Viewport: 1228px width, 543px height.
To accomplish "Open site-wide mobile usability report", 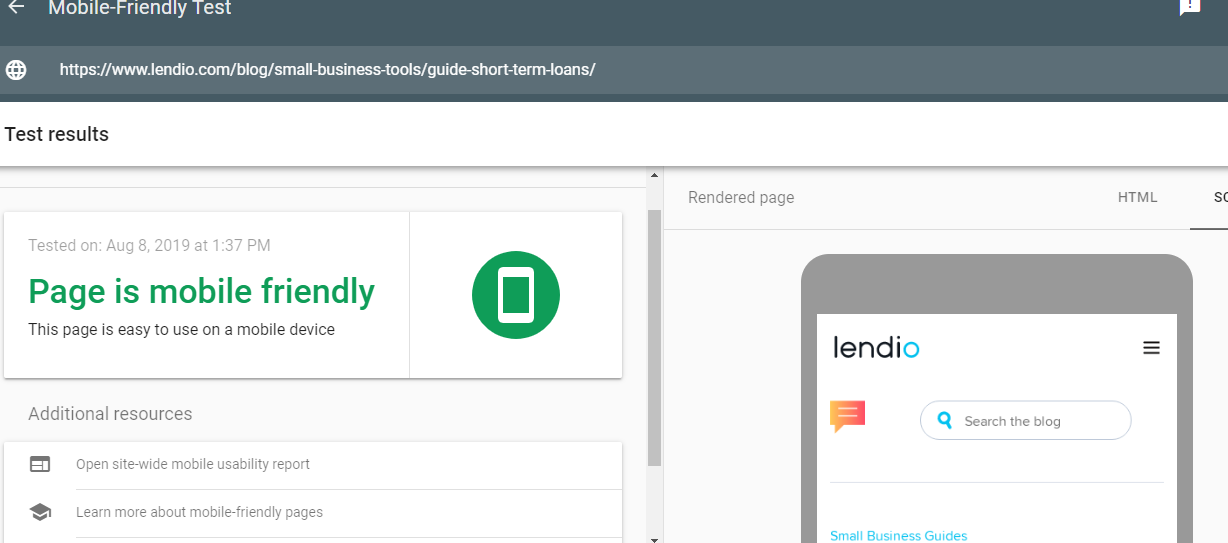I will point(193,464).
